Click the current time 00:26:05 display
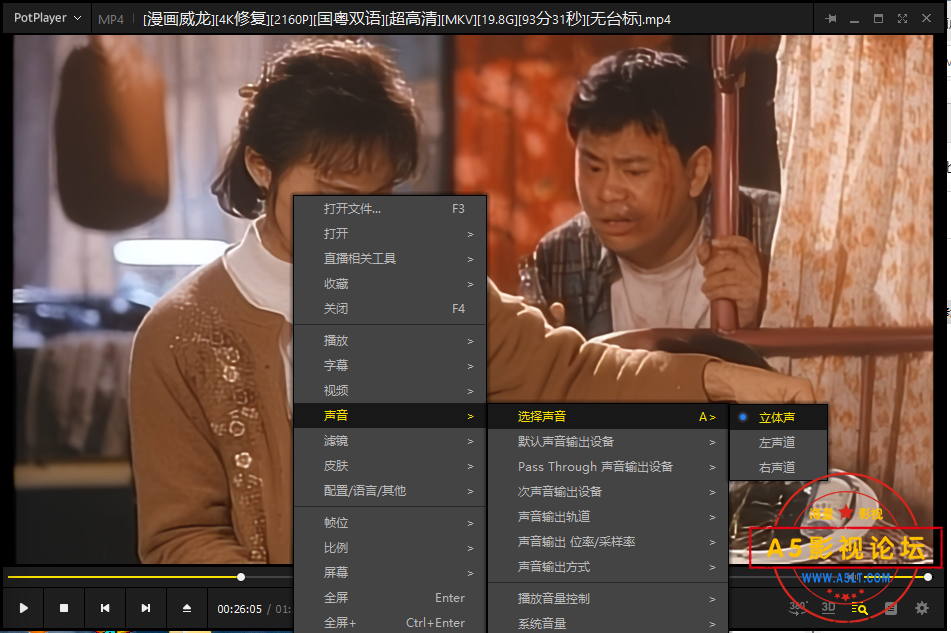 click(x=240, y=609)
